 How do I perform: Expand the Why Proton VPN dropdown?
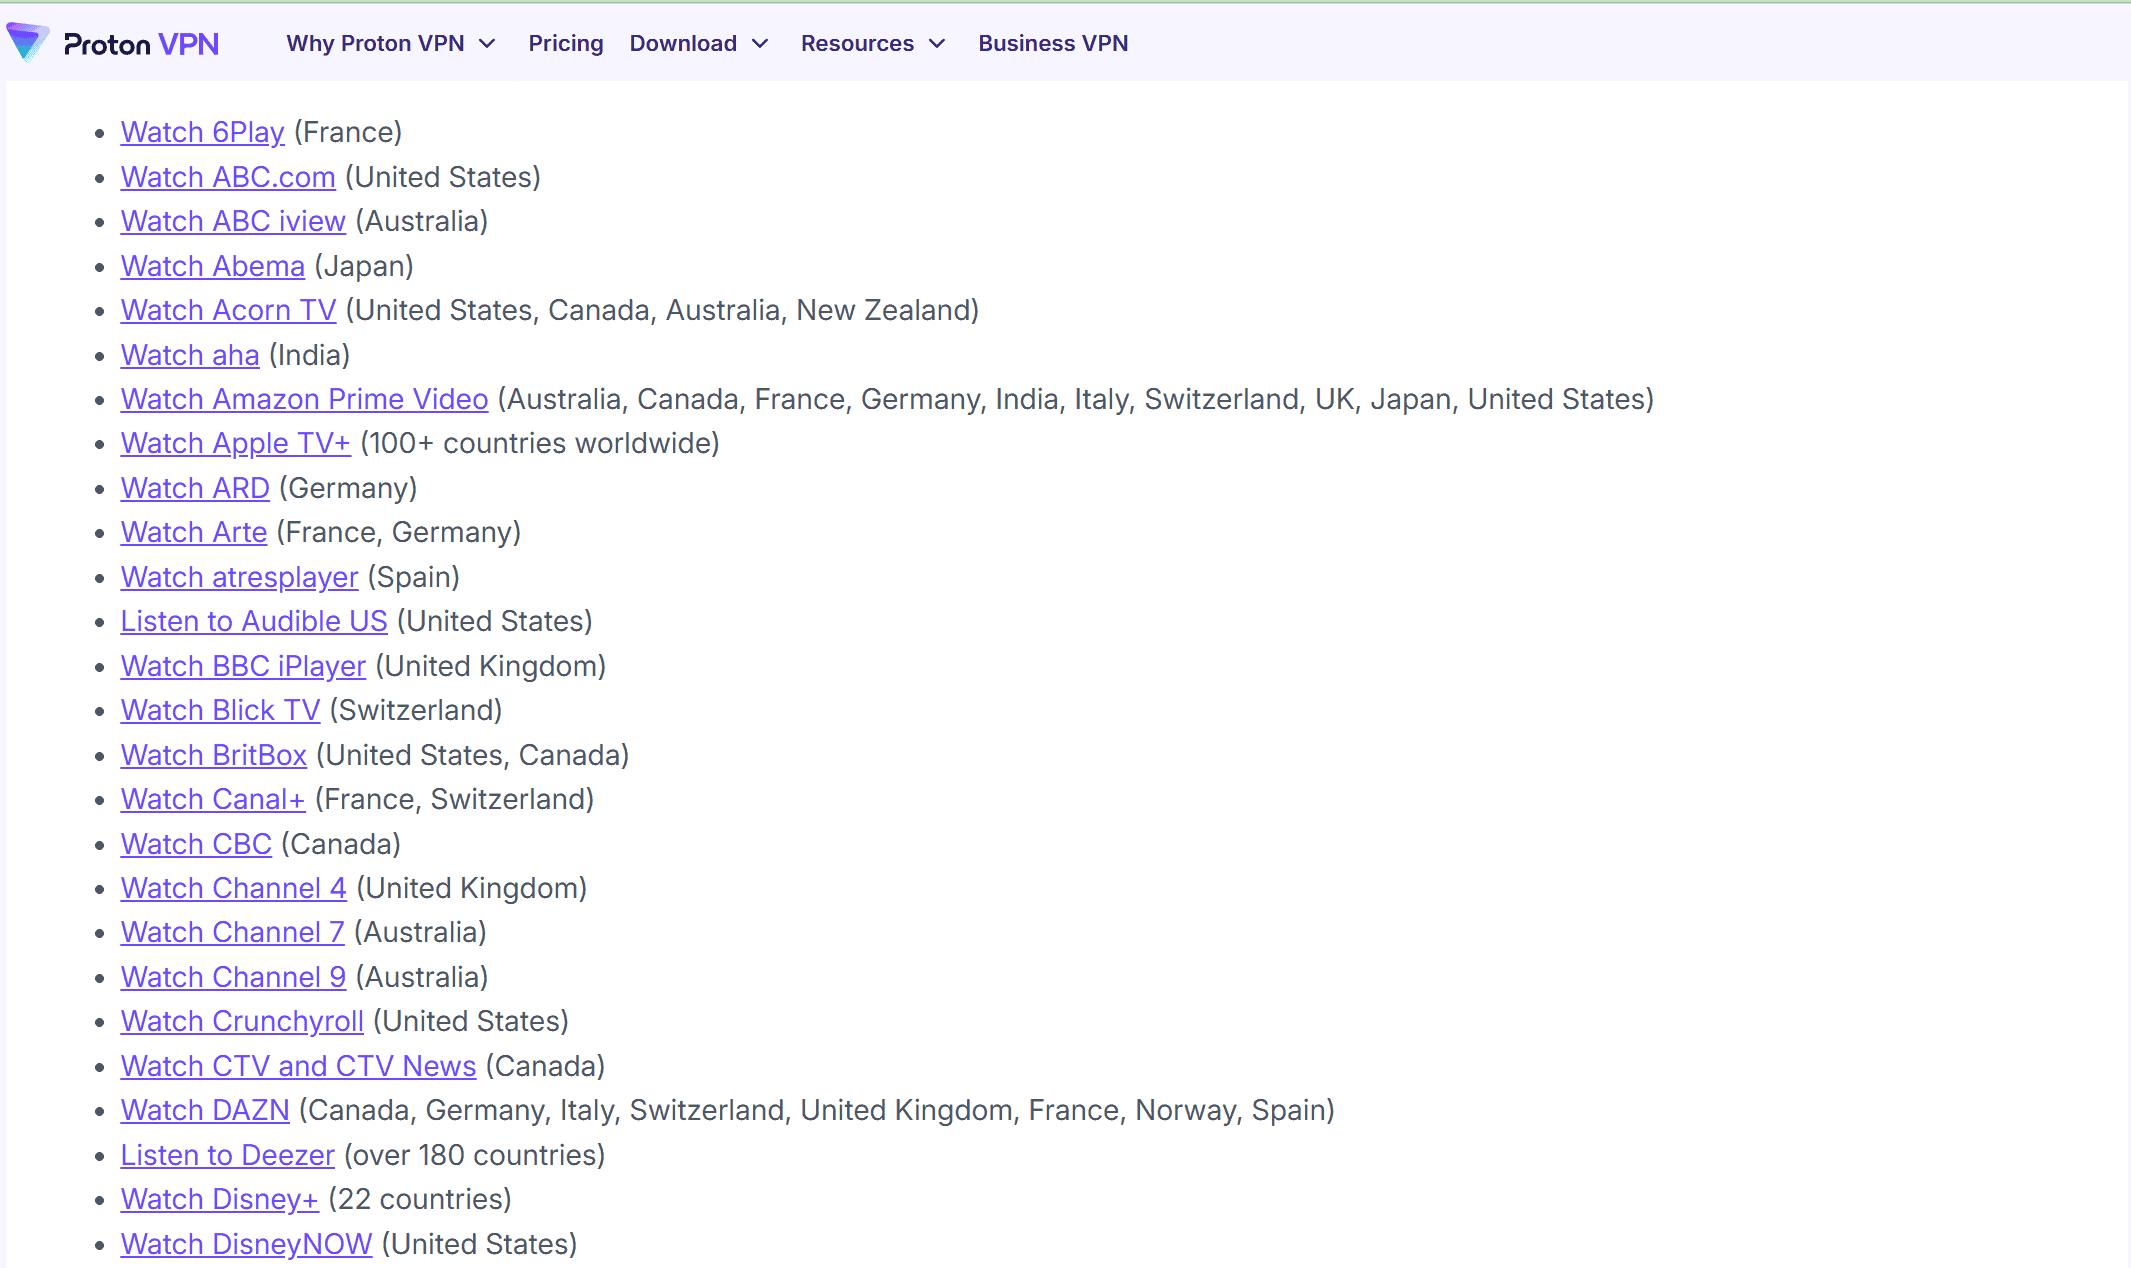[x=390, y=43]
